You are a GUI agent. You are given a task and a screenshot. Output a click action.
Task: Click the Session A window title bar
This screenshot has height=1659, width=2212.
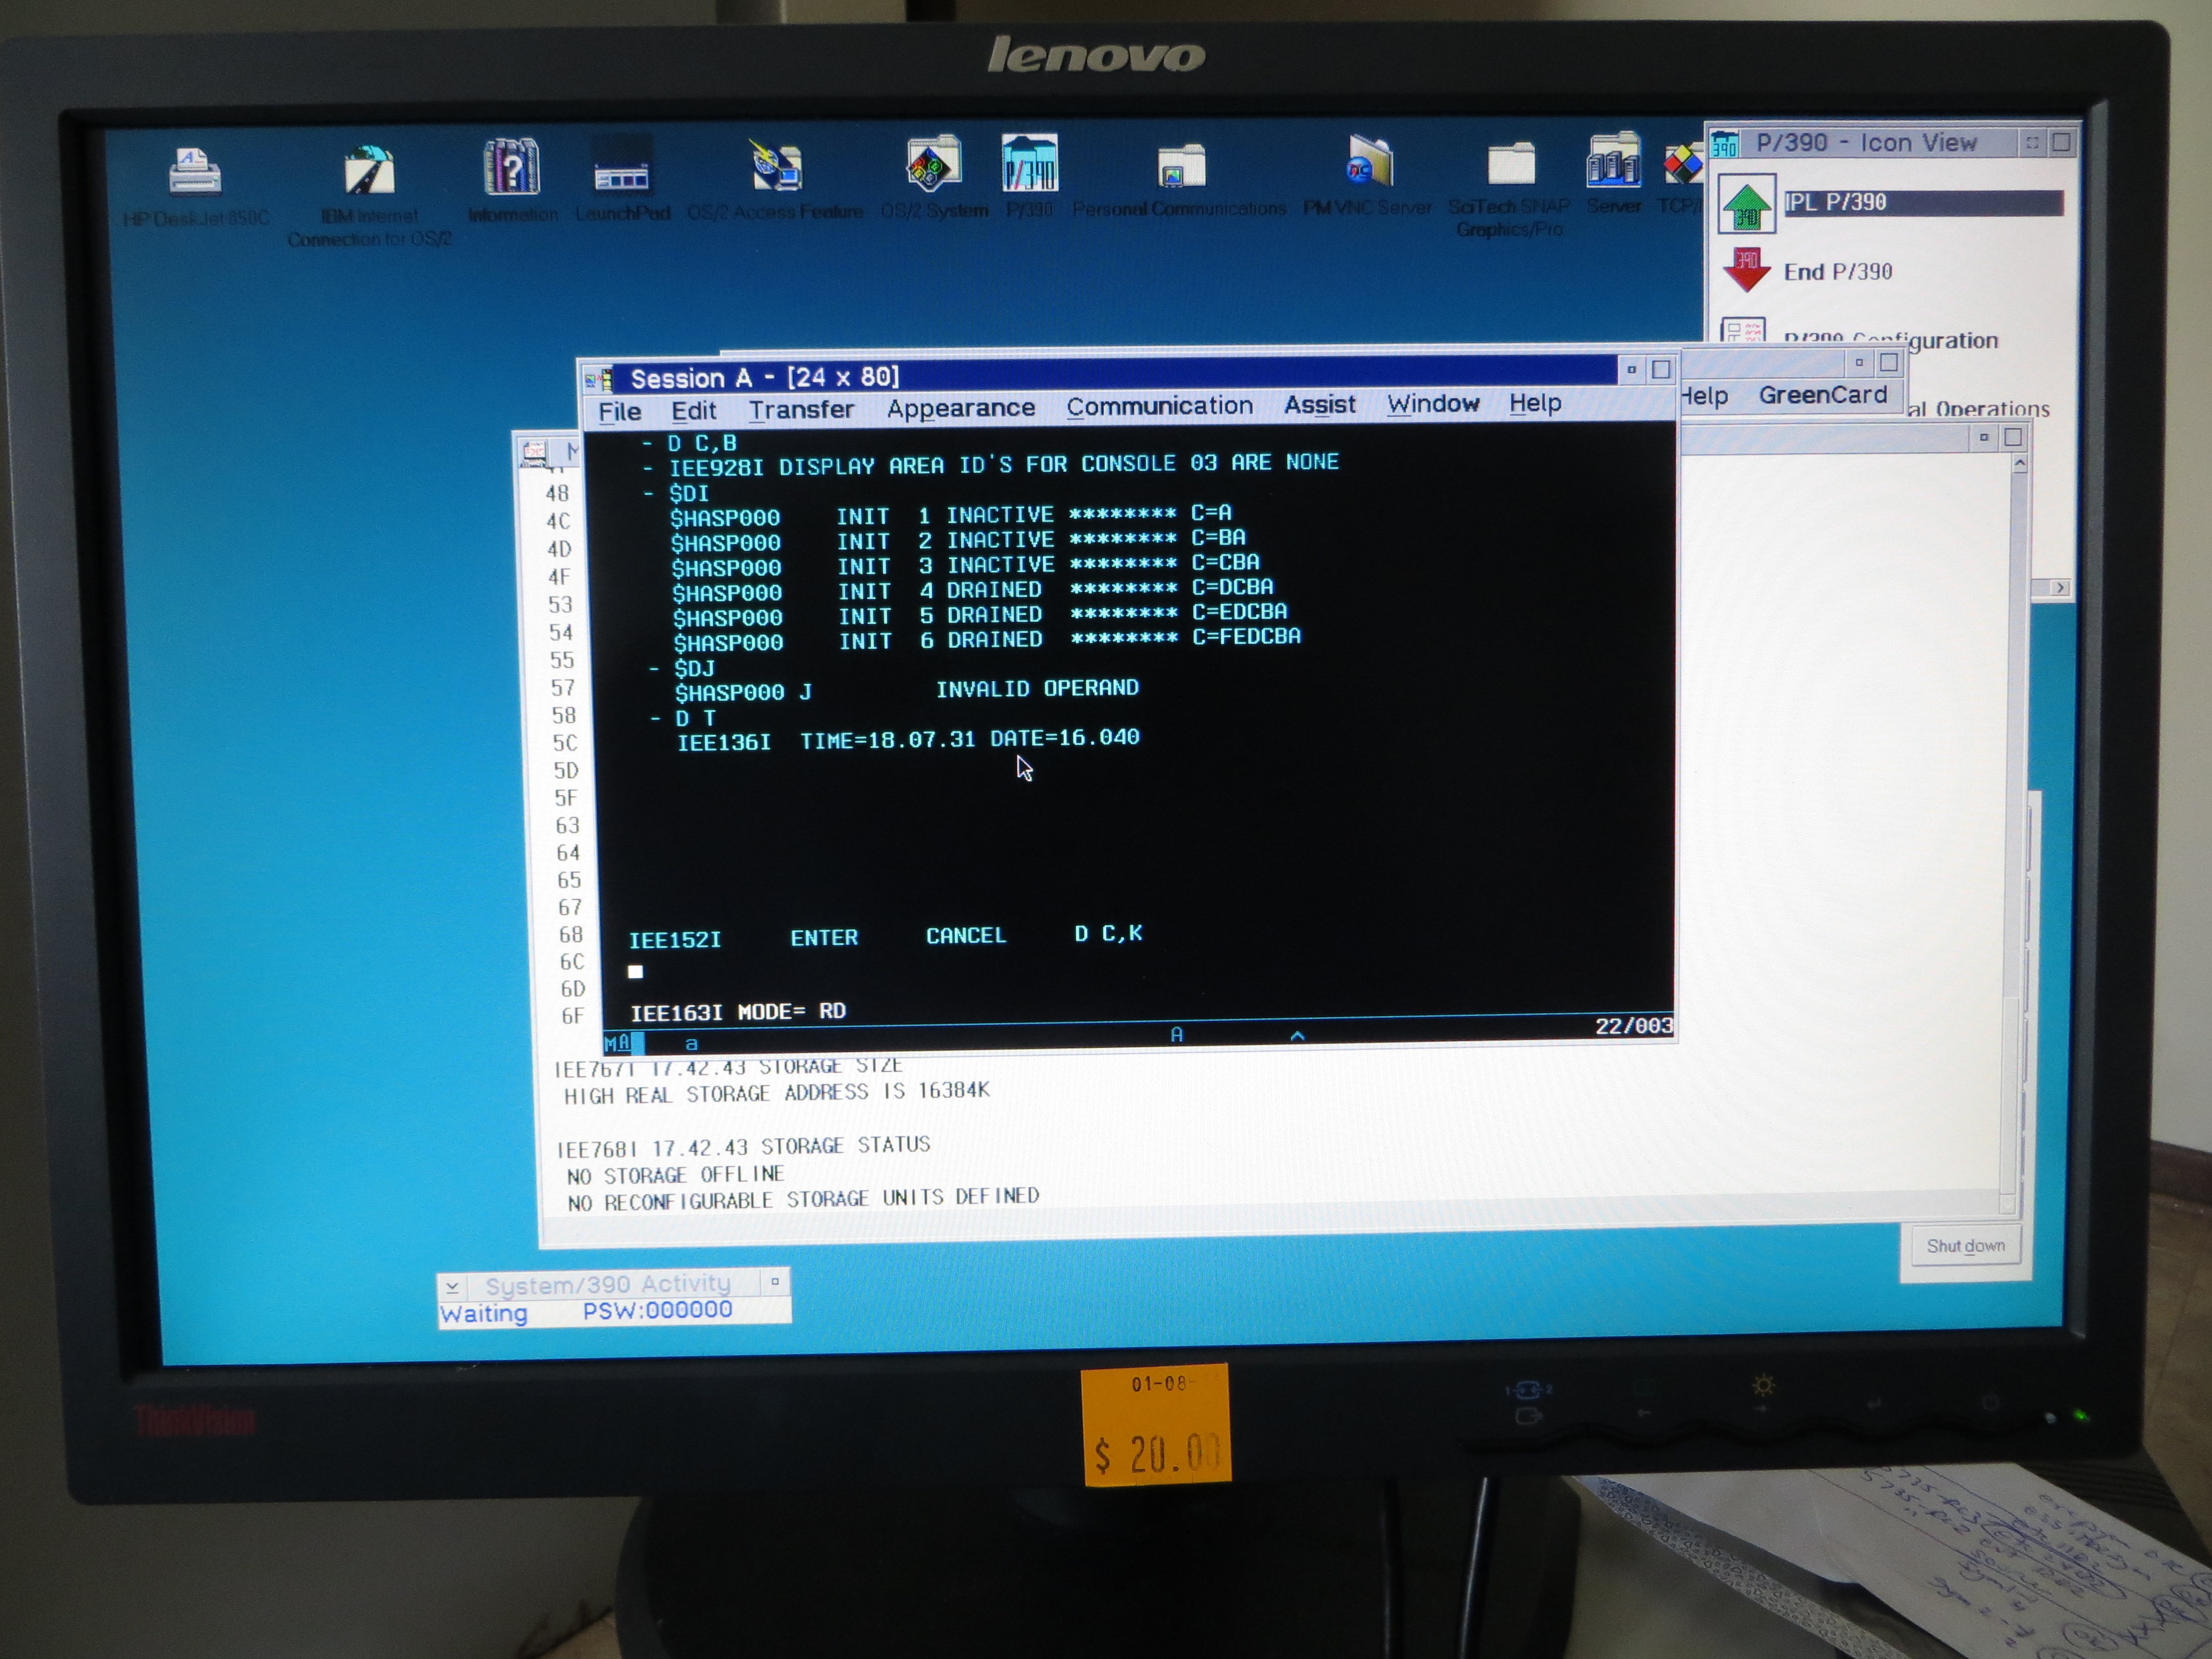click(1115, 376)
